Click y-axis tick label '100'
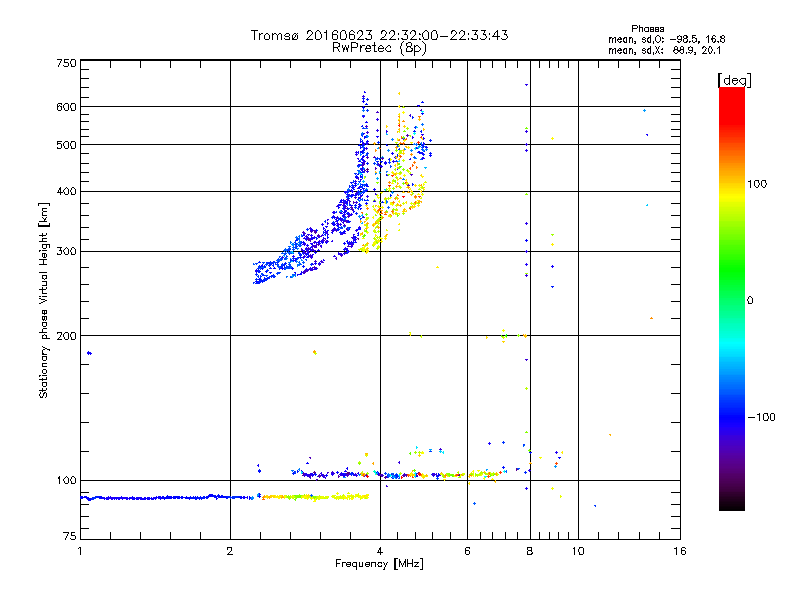Screen dimensions: 800x600 pos(66,481)
